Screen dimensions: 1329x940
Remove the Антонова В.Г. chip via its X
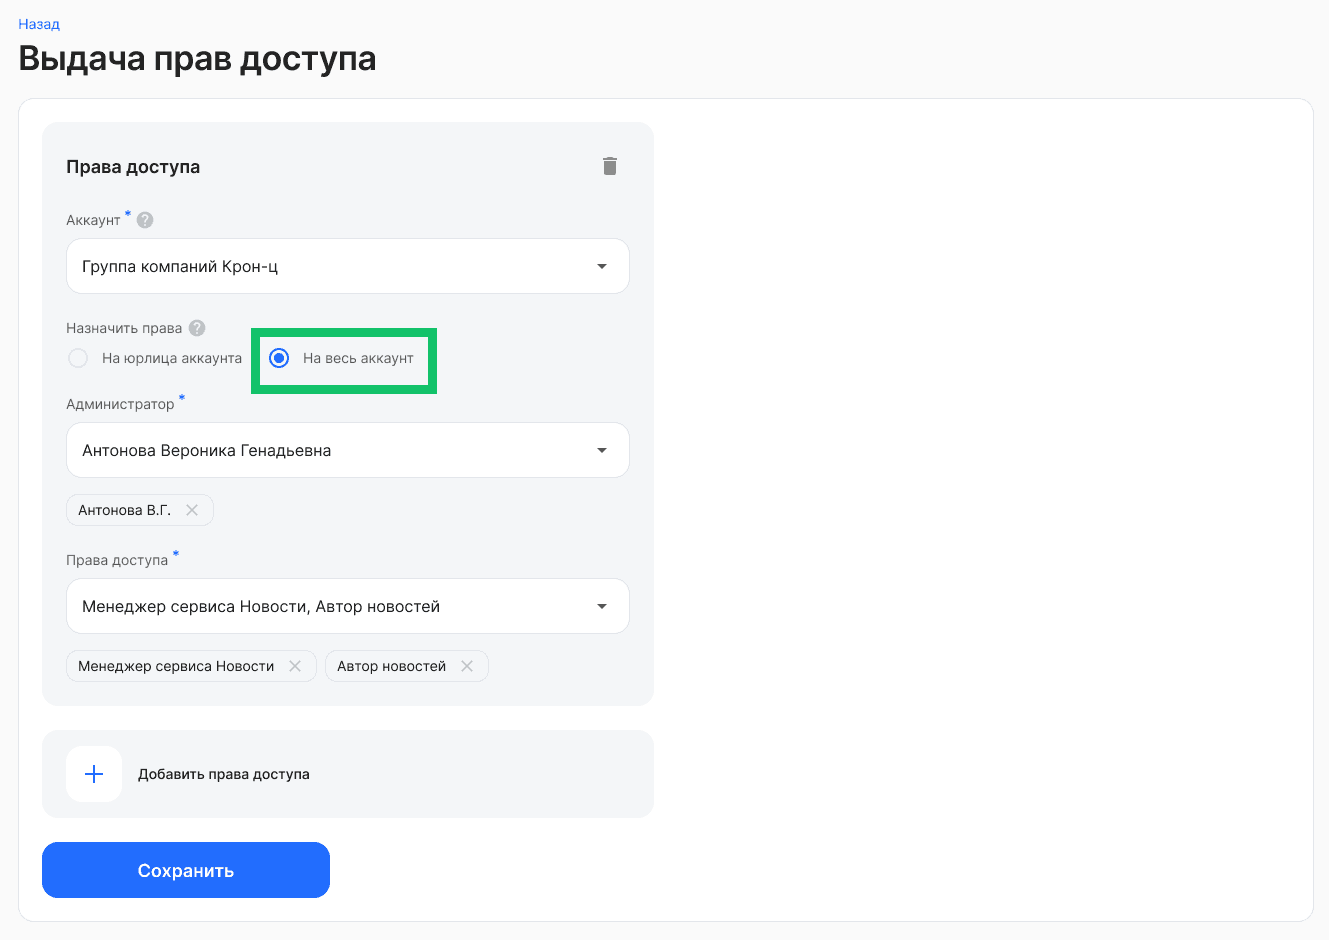point(192,510)
